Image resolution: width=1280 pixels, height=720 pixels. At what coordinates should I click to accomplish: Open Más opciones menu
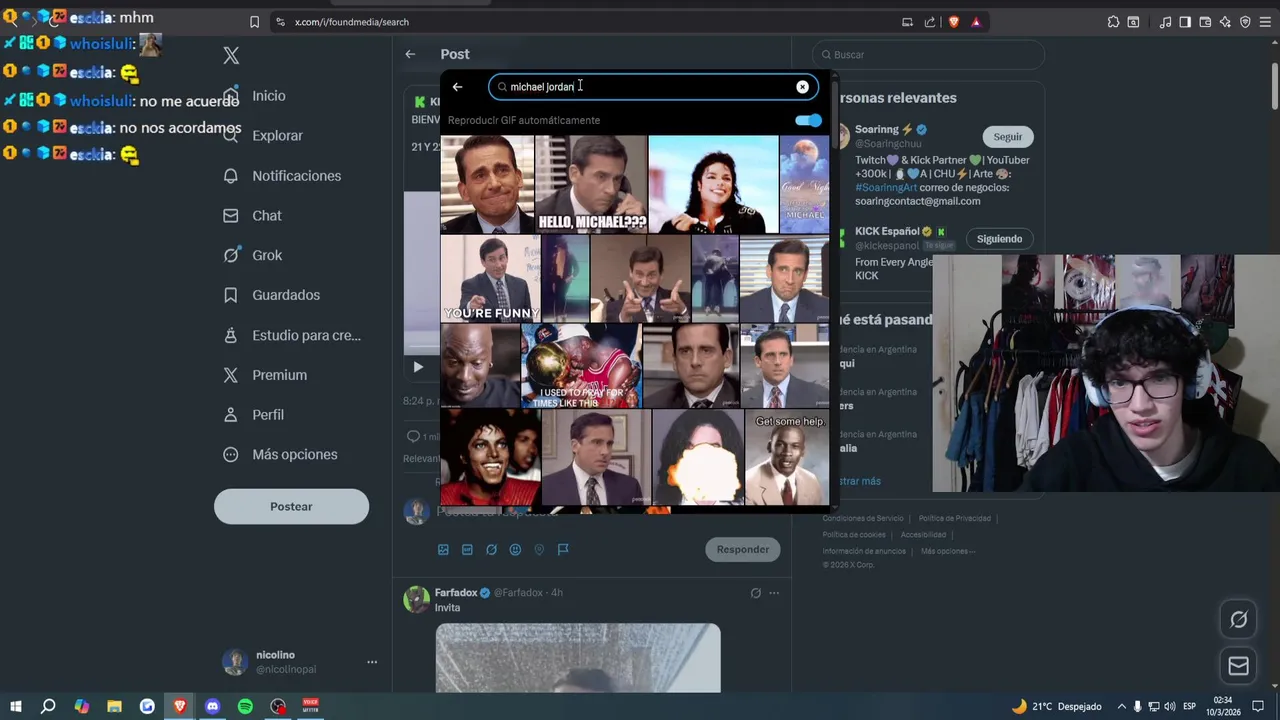280,455
